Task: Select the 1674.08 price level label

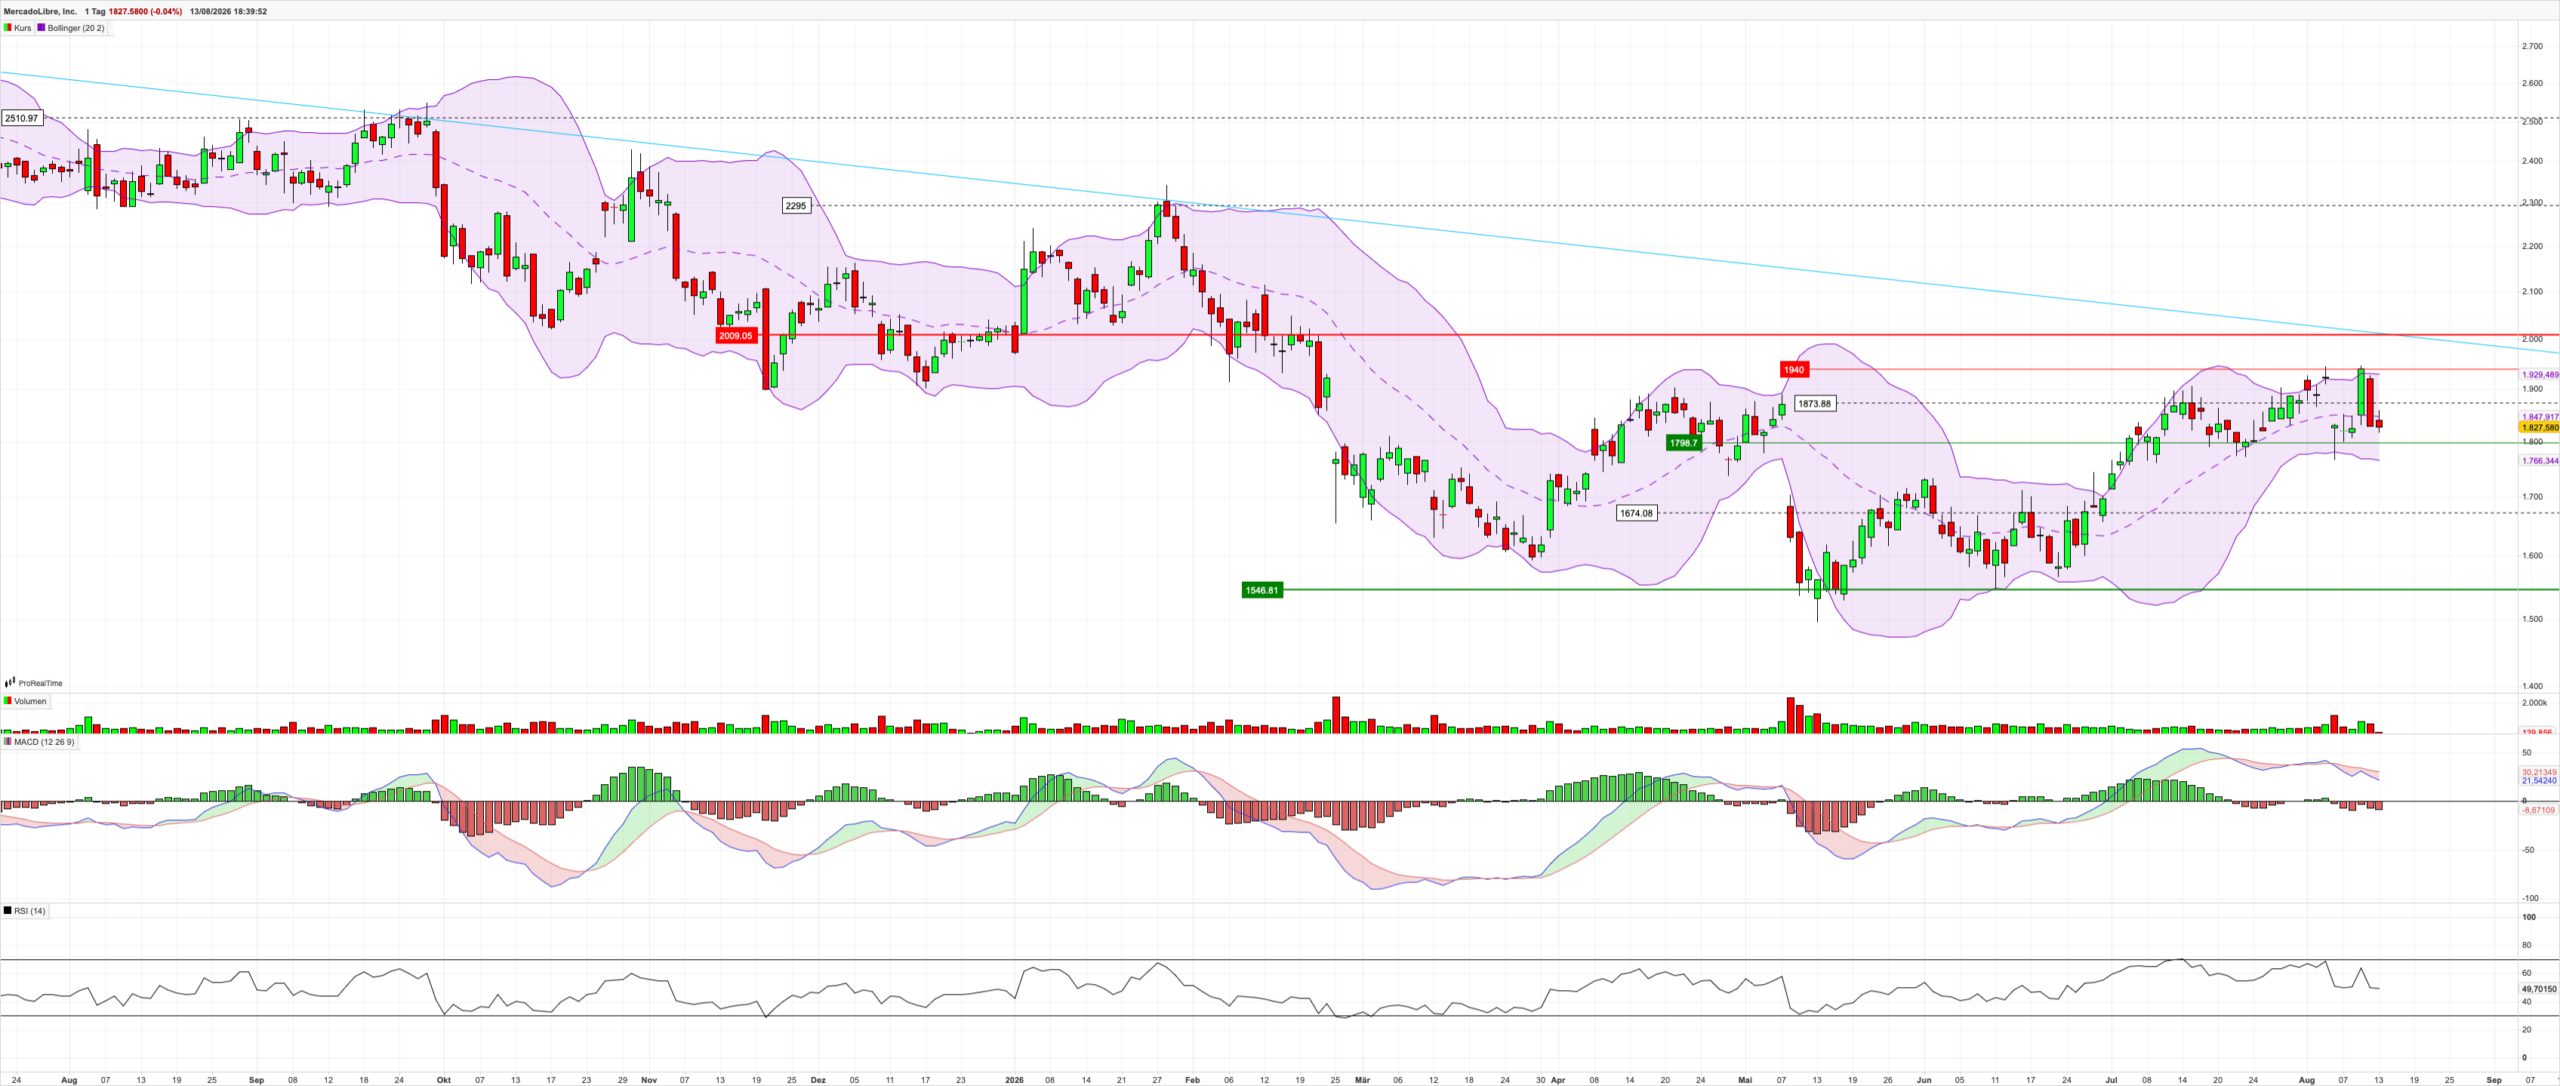Action: tap(1637, 513)
